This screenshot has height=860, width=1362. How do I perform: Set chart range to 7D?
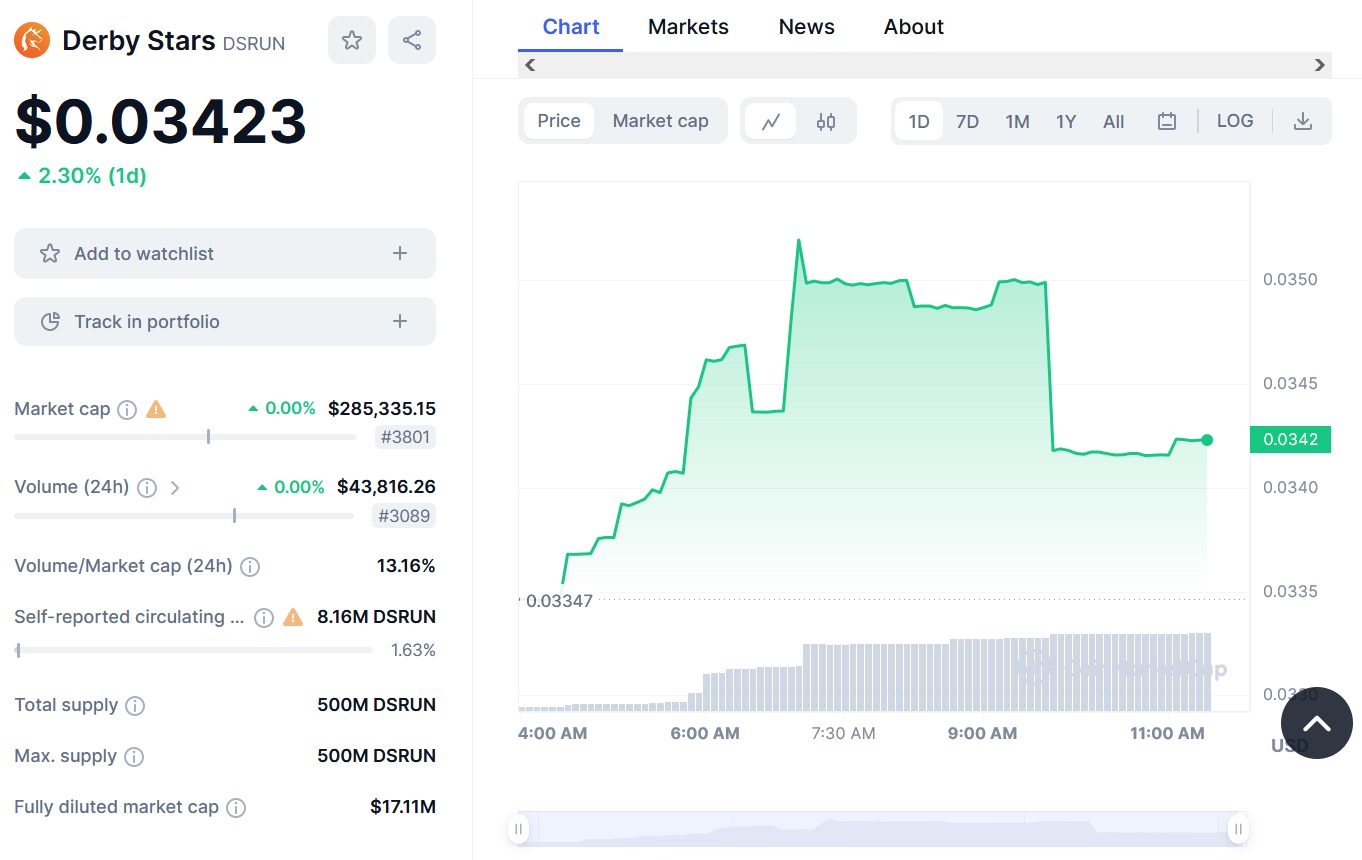968,122
